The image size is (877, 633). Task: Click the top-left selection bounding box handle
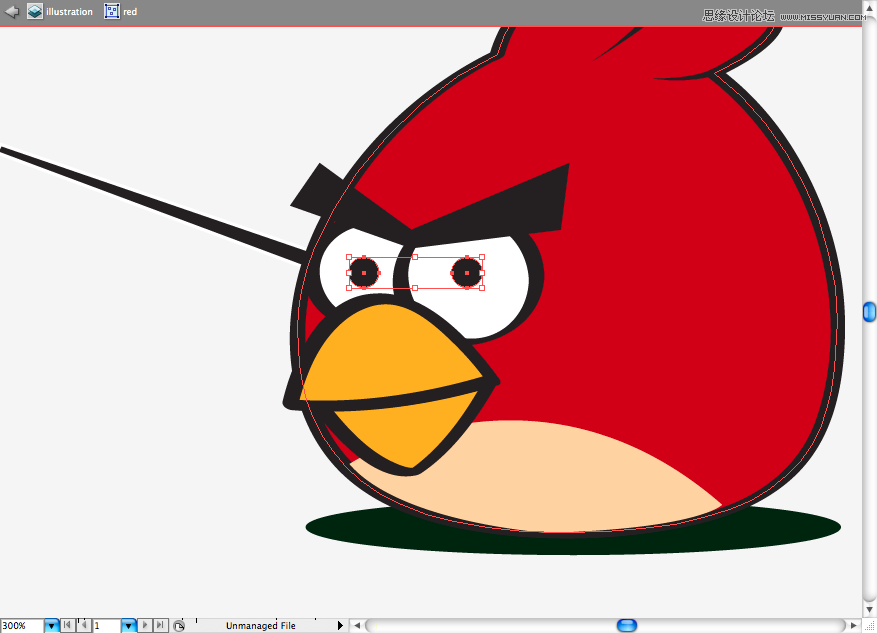(x=349, y=257)
